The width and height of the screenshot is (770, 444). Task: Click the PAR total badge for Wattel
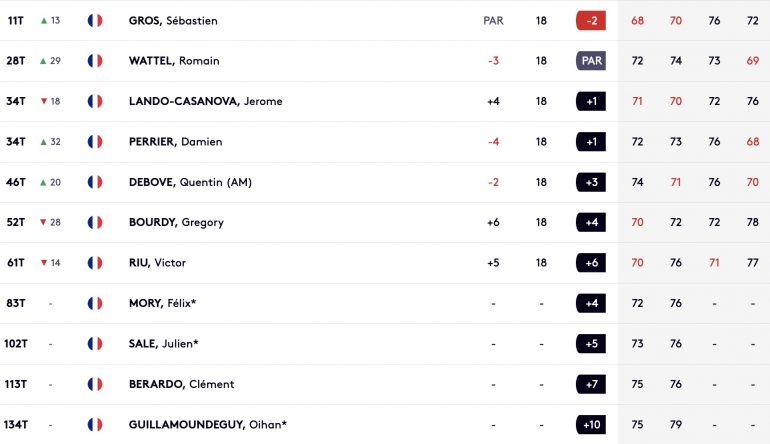pyautogui.click(x=591, y=61)
